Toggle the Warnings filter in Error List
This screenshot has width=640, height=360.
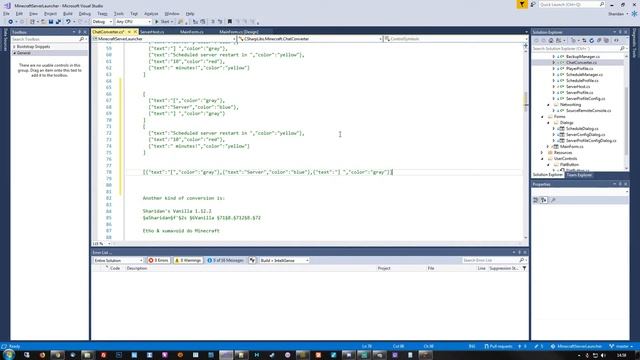click(x=188, y=260)
